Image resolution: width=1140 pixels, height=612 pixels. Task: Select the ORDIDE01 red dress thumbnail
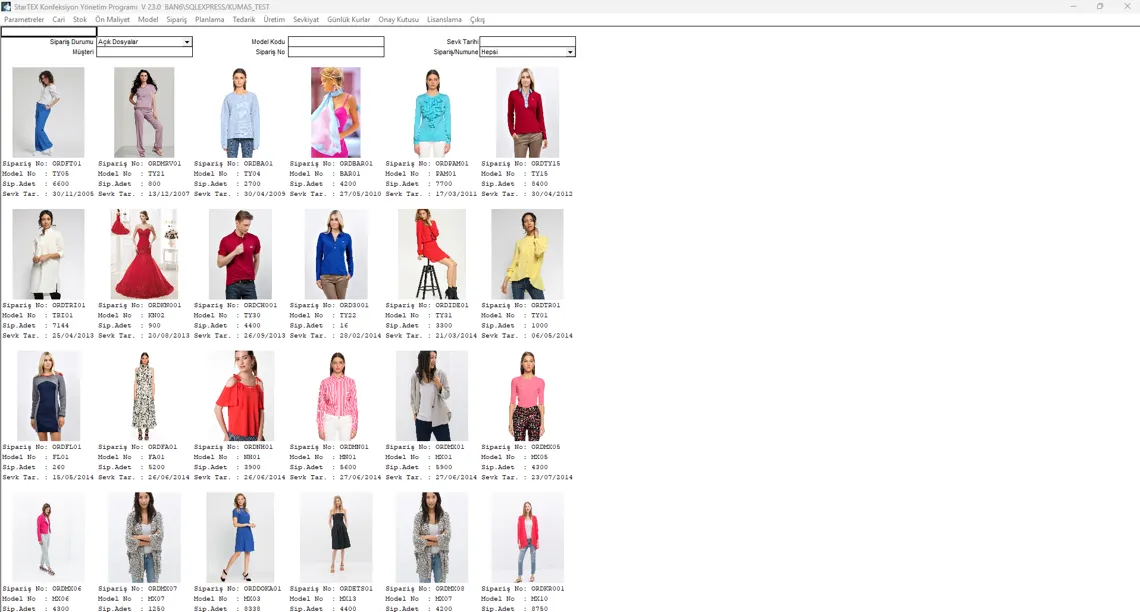pyautogui.click(x=431, y=254)
